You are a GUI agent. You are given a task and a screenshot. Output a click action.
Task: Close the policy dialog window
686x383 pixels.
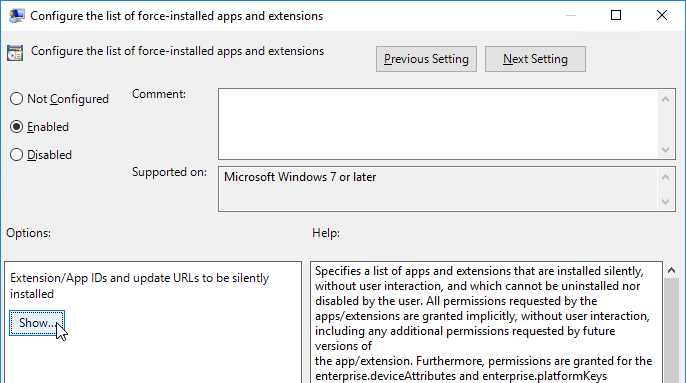pos(662,15)
